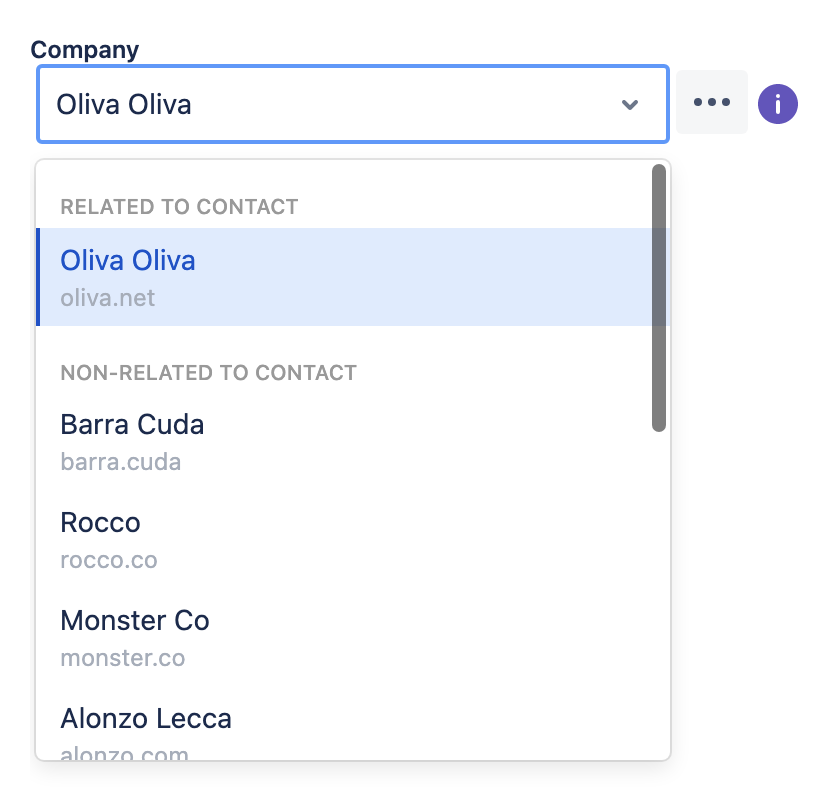Select the Rocco company option
This screenshot has width=822, height=792.
click(x=100, y=522)
